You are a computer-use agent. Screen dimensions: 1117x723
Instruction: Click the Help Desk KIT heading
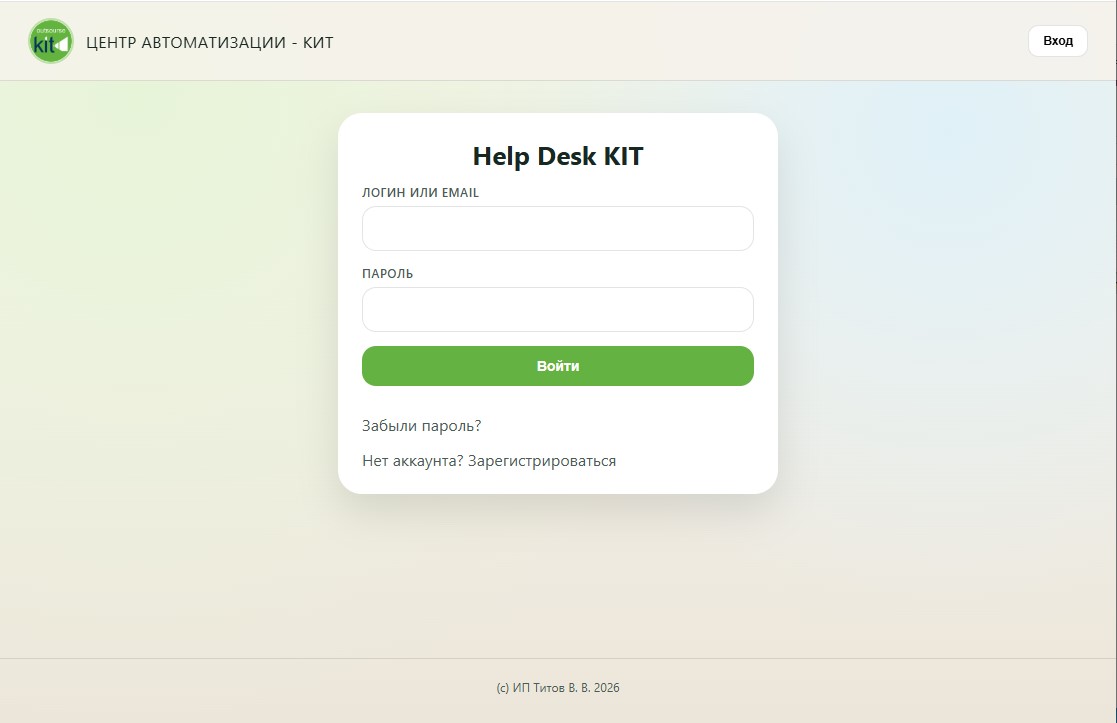(557, 156)
